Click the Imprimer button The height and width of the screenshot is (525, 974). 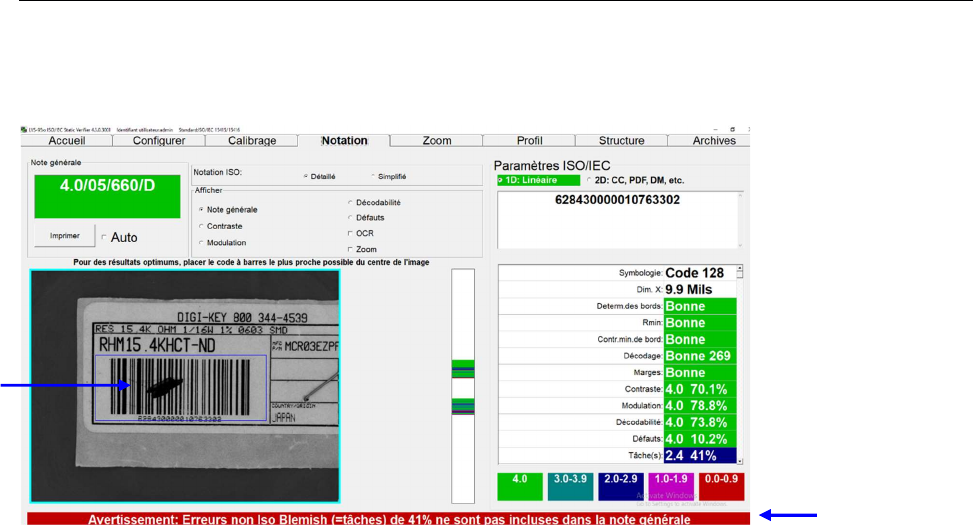(65, 235)
